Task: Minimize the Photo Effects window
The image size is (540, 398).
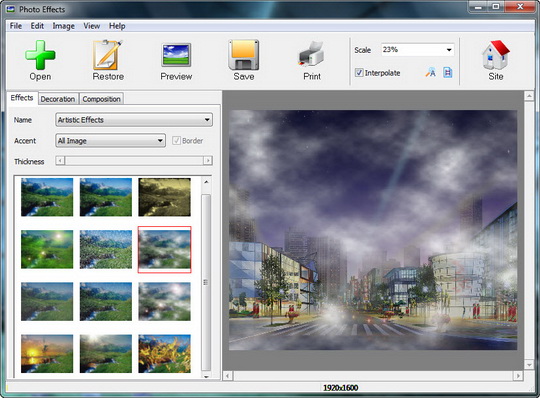Action: click(x=478, y=7)
